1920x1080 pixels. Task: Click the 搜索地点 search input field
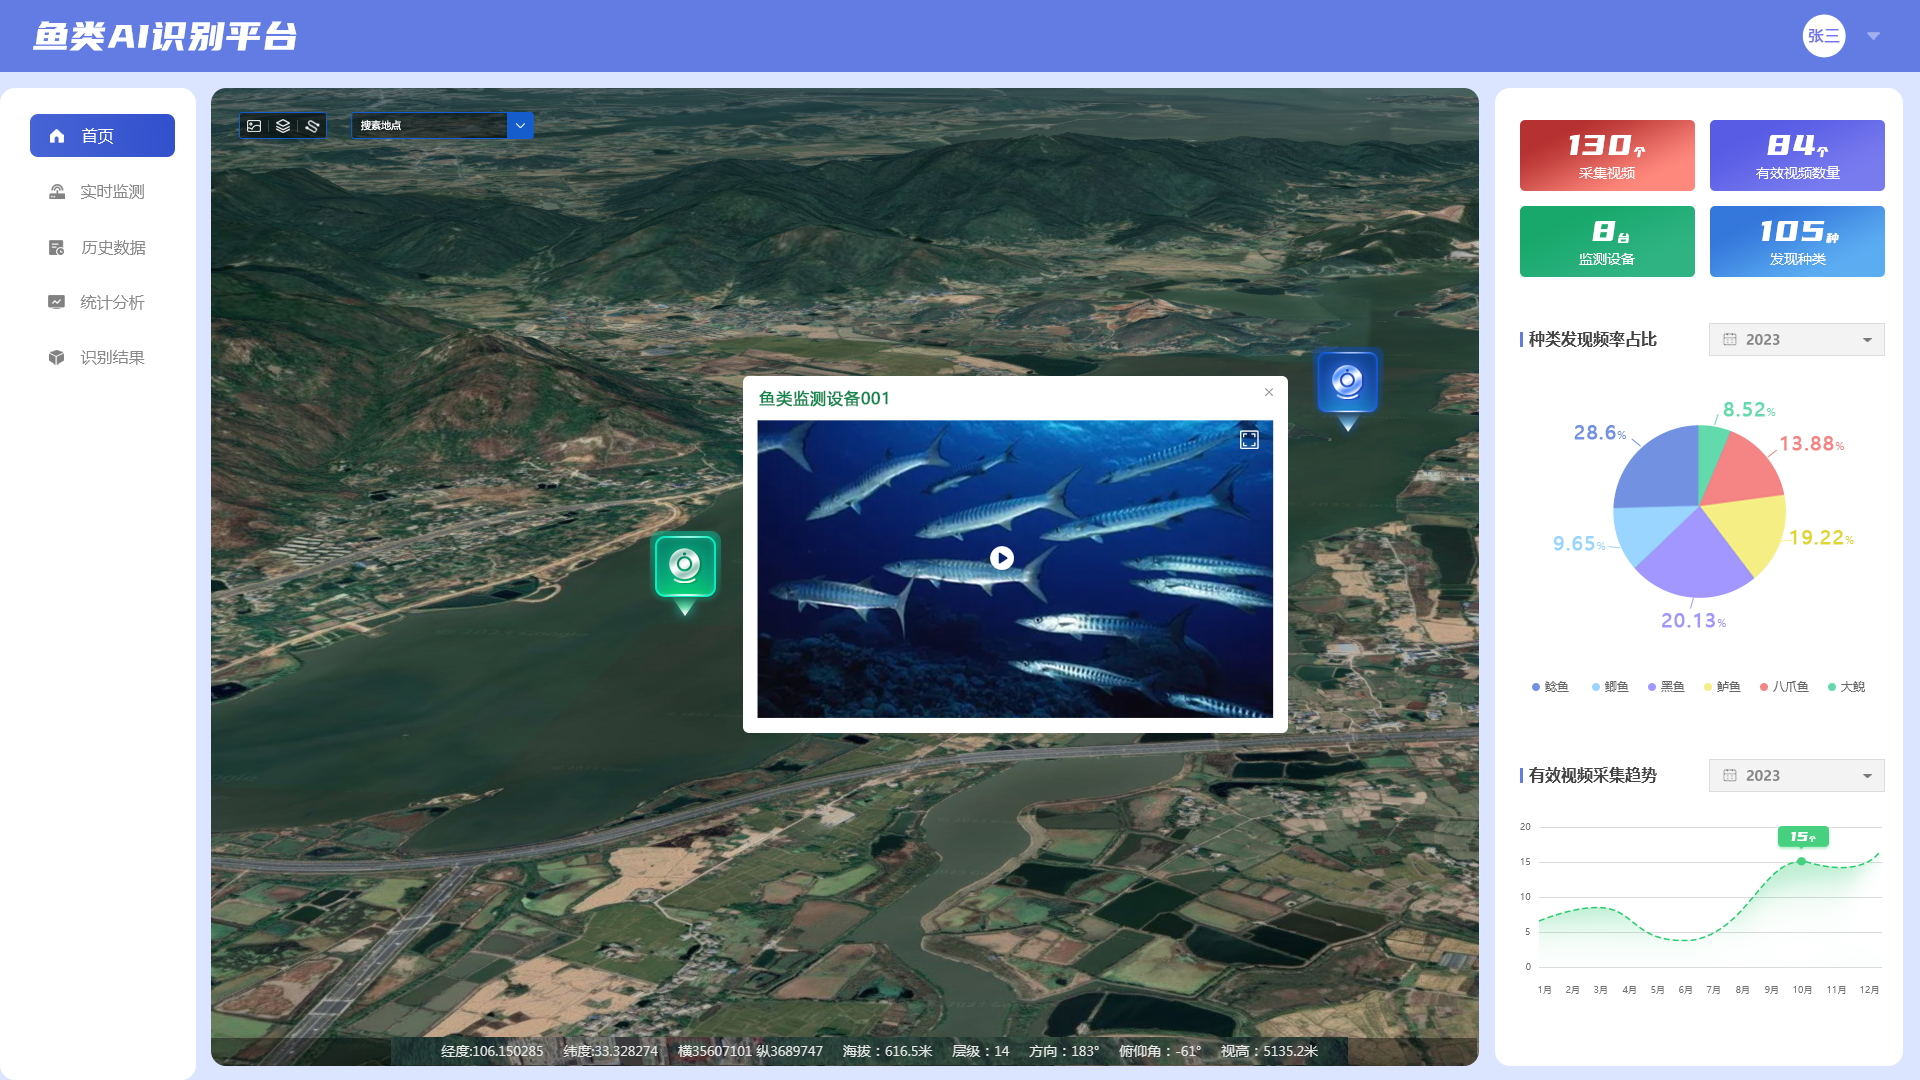[x=429, y=126]
